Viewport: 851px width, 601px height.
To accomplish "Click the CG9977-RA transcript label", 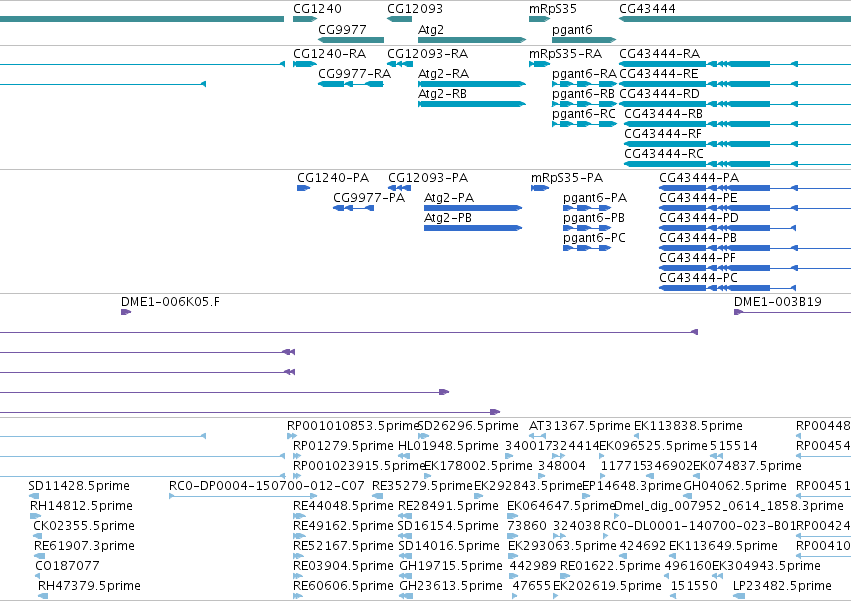I will pos(354,74).
